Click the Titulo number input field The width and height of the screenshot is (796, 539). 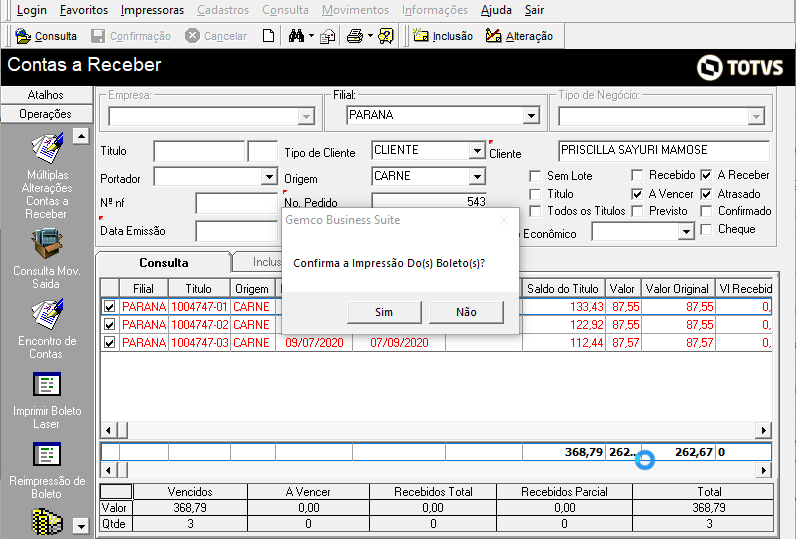[199, 151]
